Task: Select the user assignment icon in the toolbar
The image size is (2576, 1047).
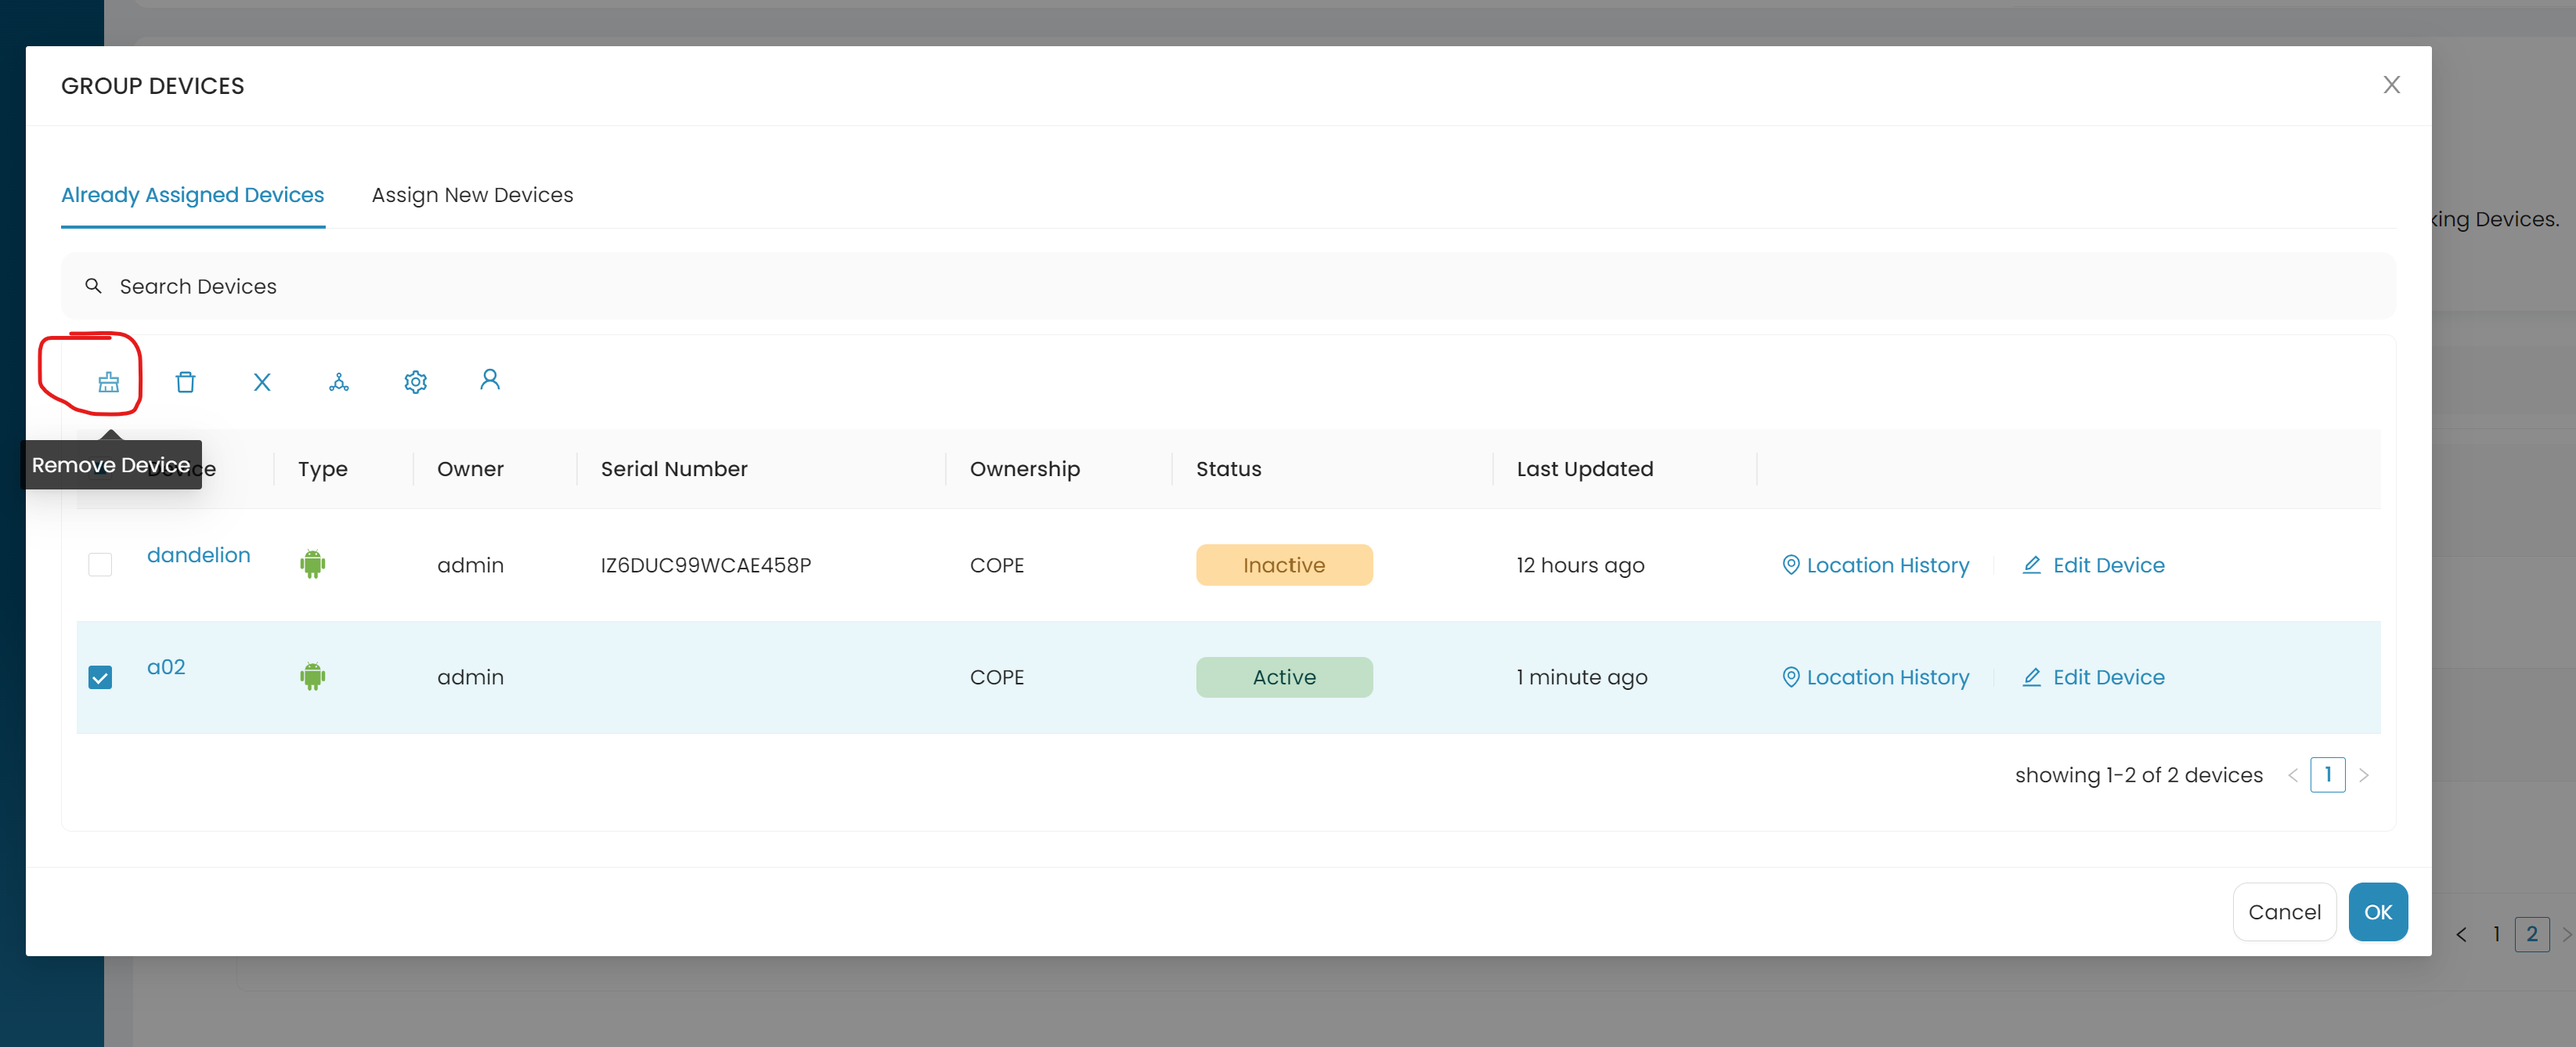Action: pyautogui.click(x=490, y=380)
